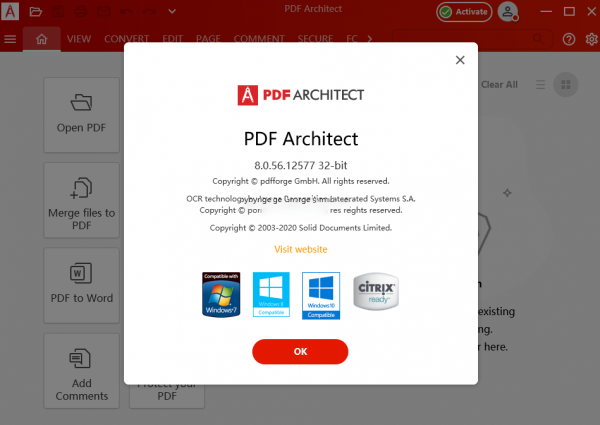Viewport: 600px width, 425px height.
Task: Click the search input field
Action: click(472, 39)
